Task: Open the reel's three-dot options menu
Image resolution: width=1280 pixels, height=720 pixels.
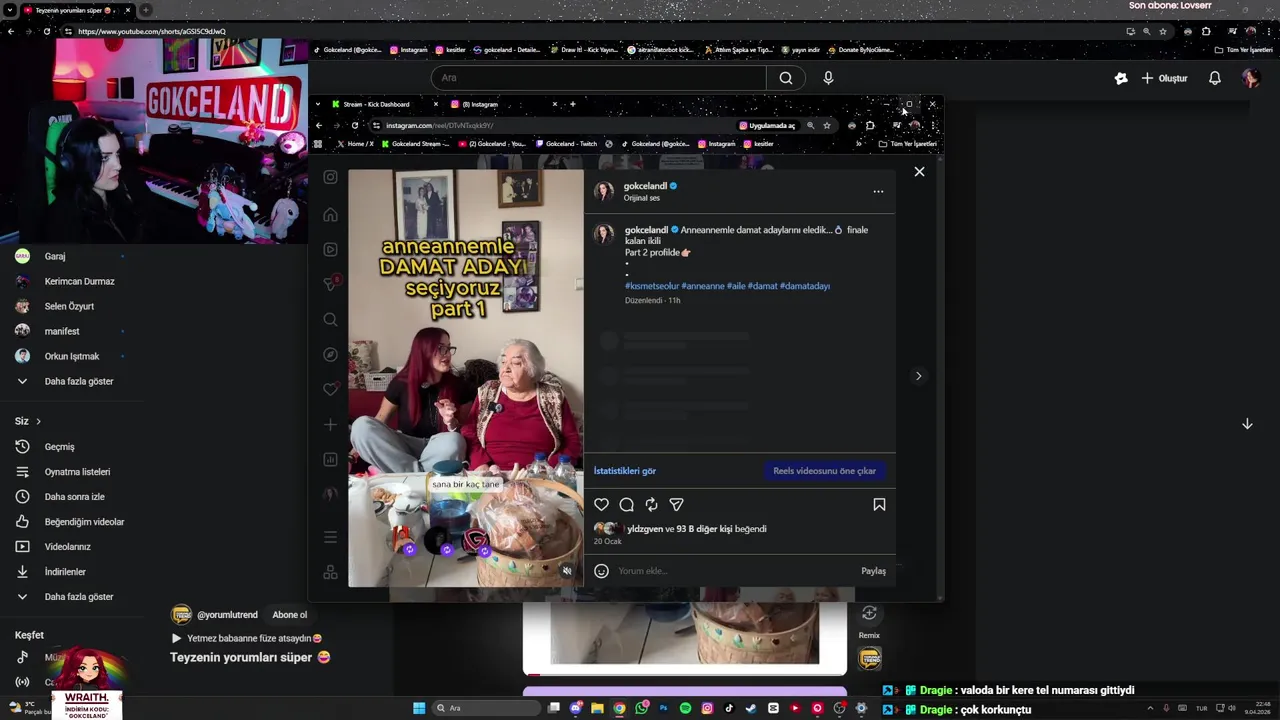Action: point(878,191)
